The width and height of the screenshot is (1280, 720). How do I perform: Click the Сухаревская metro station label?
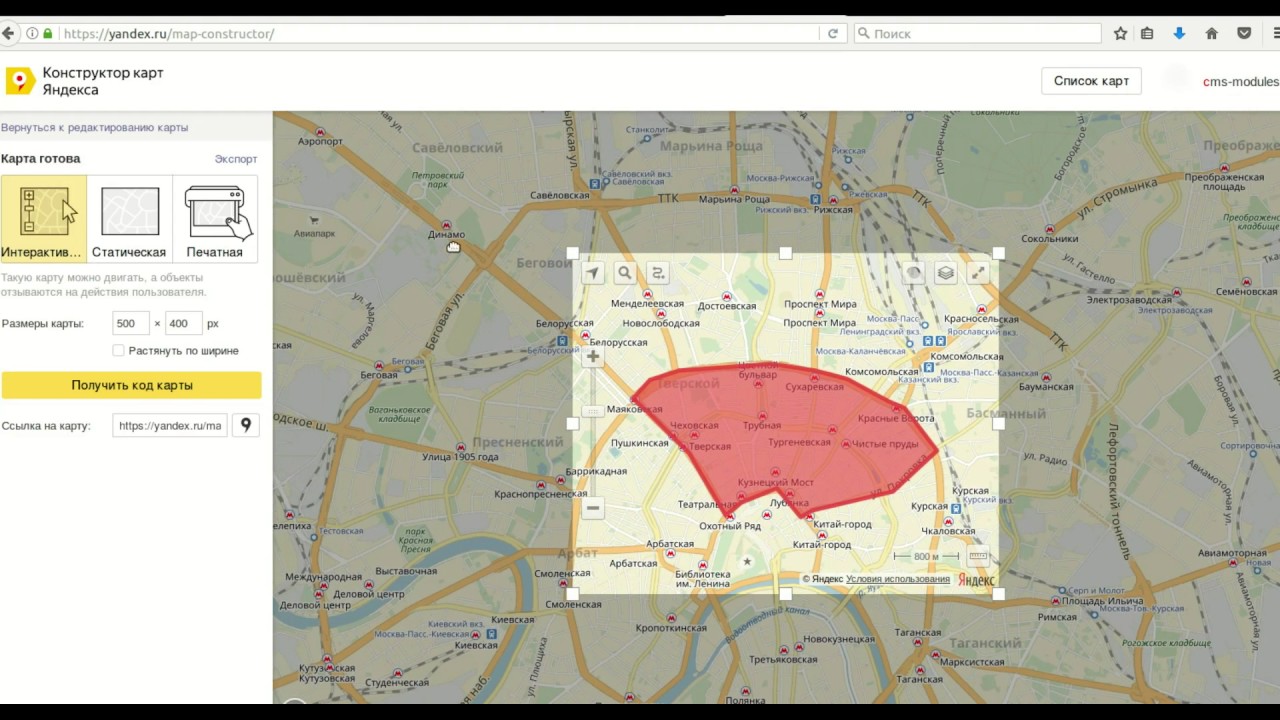coord(814,386)
